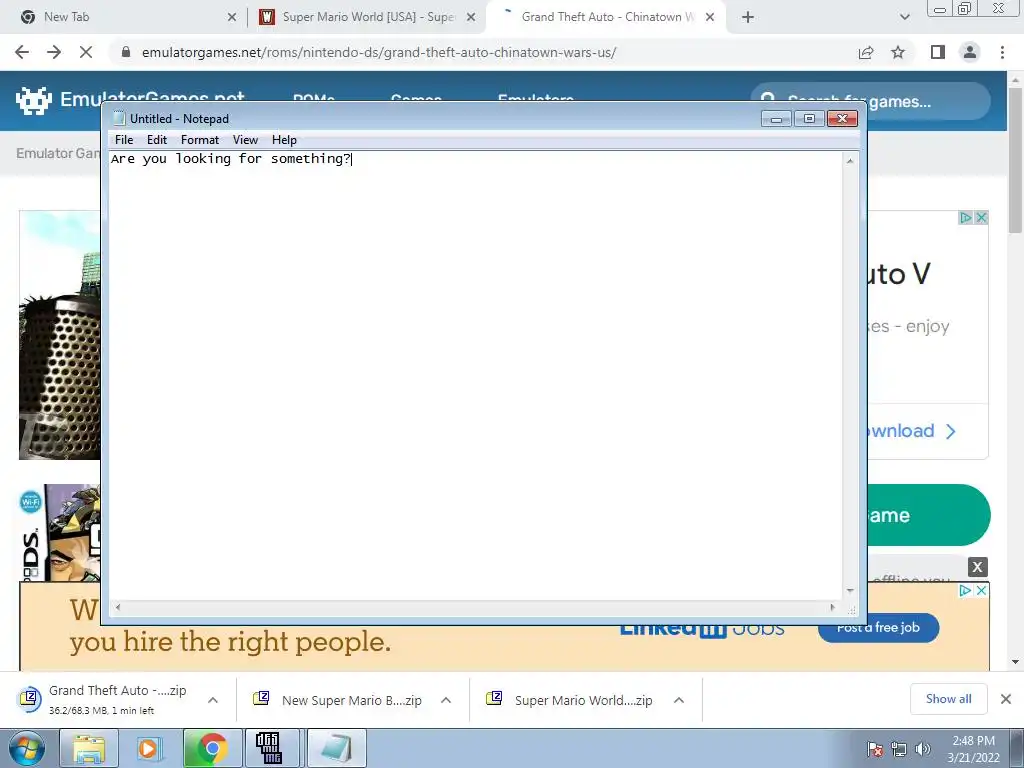Viewport: 1024px width, 768px height.
Task: Open New Super Mario B zip download
Action: click(340, 700)
